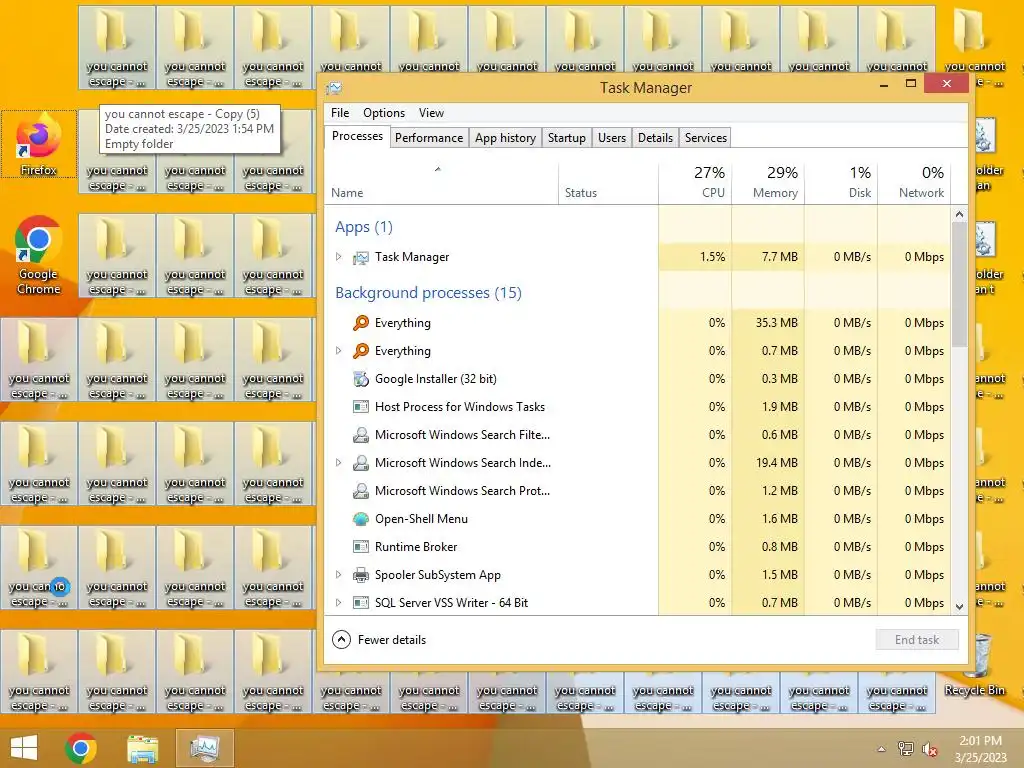
Task: Expand the Task Manager app row
Action: click(338, 257)
